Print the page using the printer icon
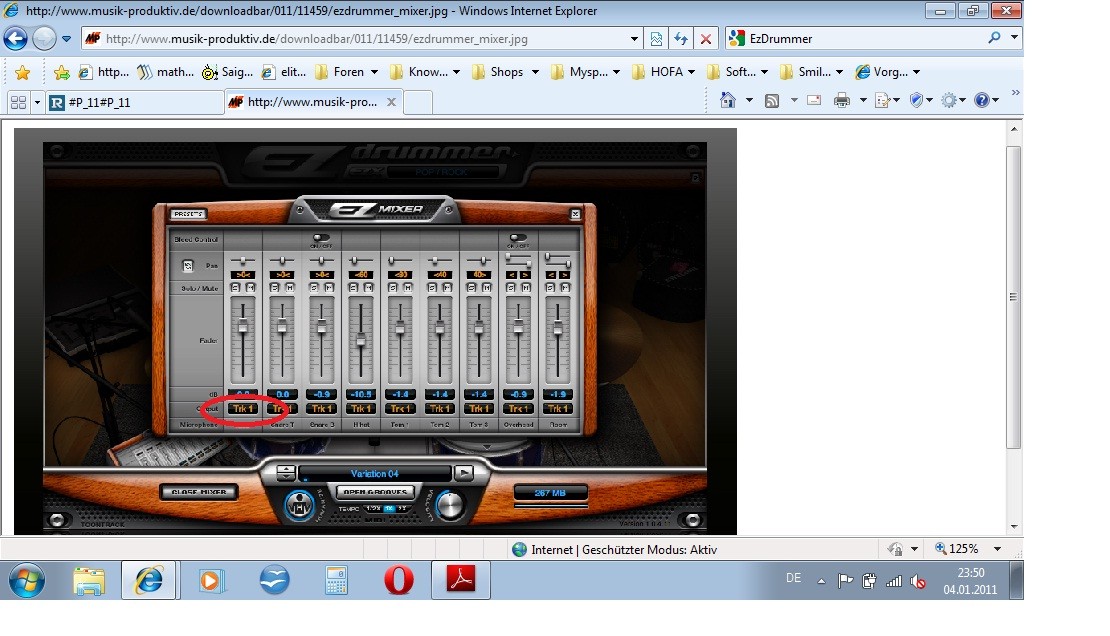Image resolution: width=1110 pixels, height=636 pixels. [x=842, y=101]
